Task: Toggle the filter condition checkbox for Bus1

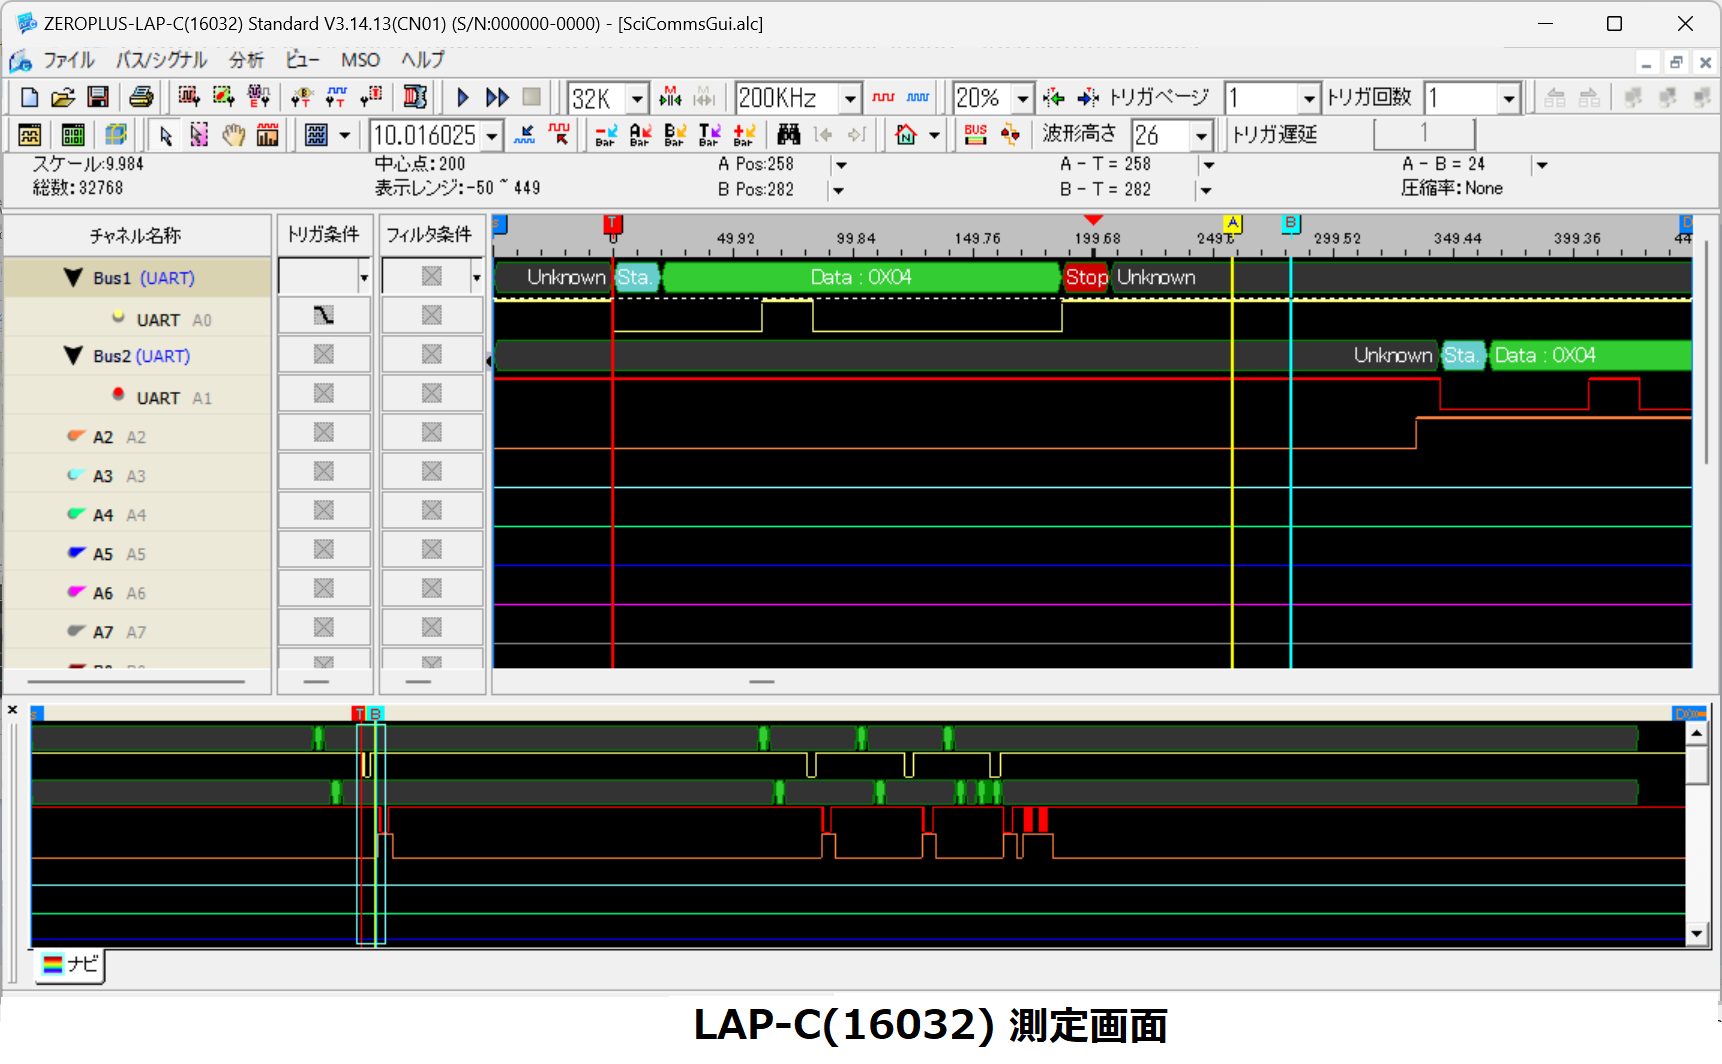Action: pyautogui.click(x=431, y=276)
